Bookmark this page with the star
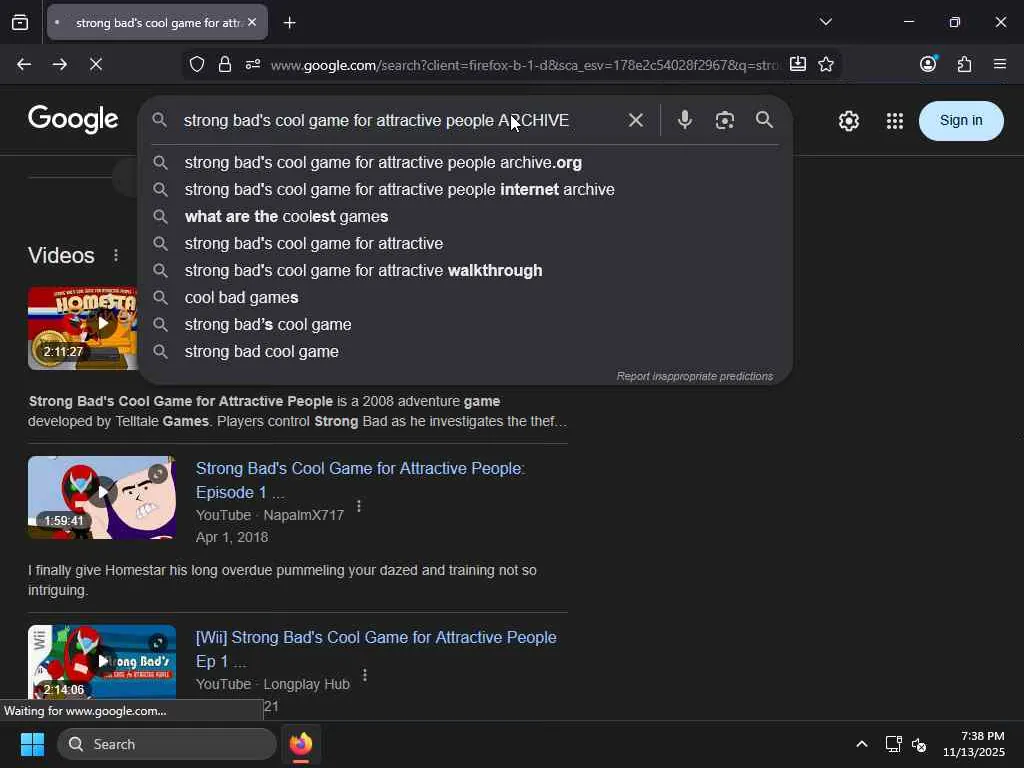This screenshot has width=1024, height=768. pyautogui.click(x=825, y=64)
